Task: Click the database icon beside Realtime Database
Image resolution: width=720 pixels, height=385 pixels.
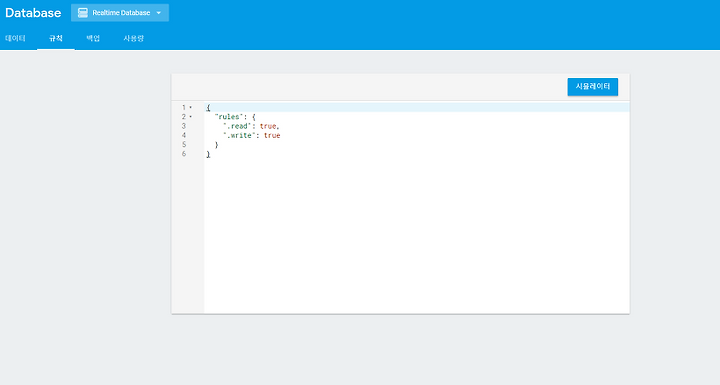Action: pos(83,13)
